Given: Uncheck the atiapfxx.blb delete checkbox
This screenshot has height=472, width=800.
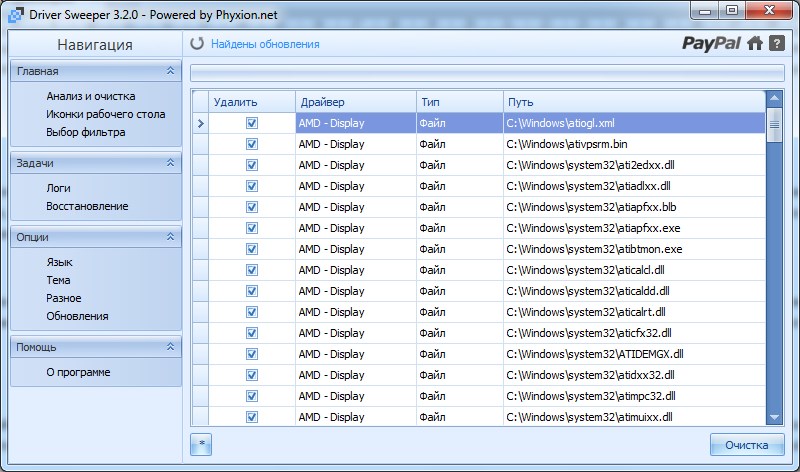Looking at the screenshot, I should coord(252,207).
